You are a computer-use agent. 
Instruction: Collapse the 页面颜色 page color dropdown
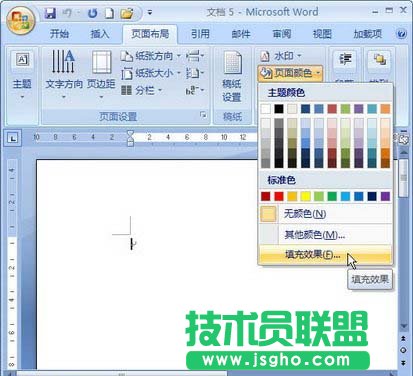tap(290, 73)
